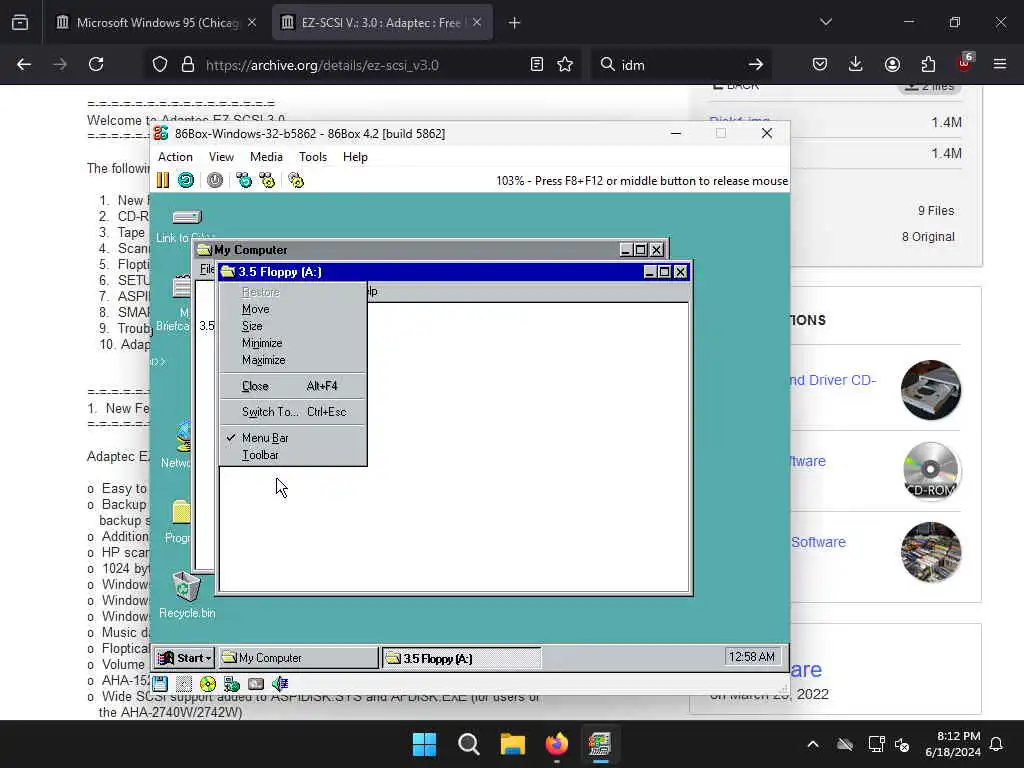Image resolution: width=1024 pixels, height=768 pixels.
Task: Open a new Firefox tab
Action: (515, 23)
